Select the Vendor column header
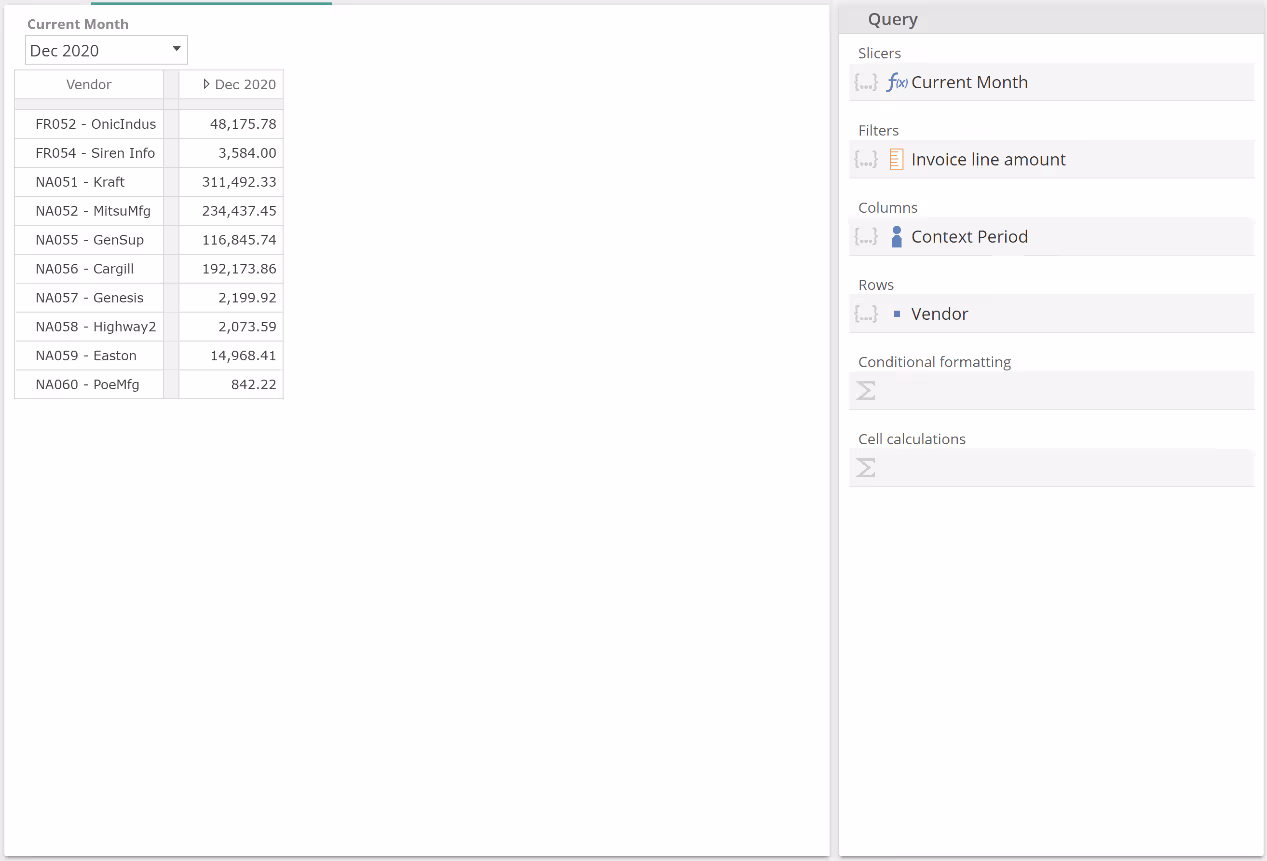This screenshot has height=861, width=1267. tap(89, 85)
